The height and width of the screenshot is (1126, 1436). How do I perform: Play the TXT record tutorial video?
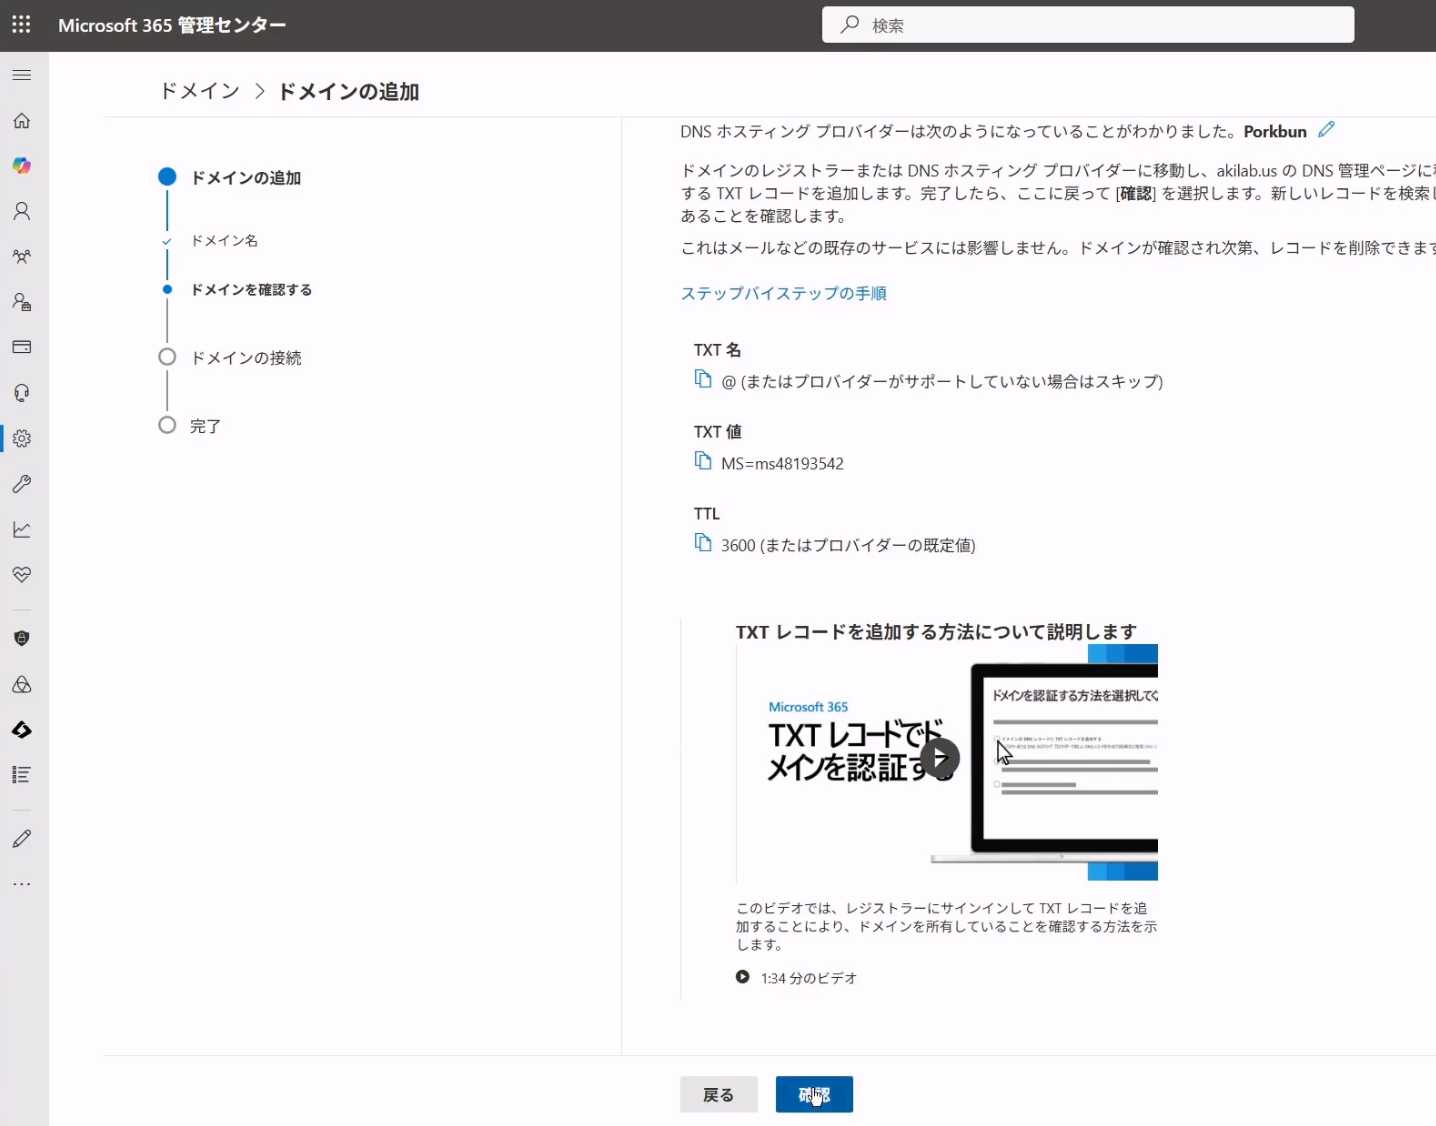[x=939, y=758]
